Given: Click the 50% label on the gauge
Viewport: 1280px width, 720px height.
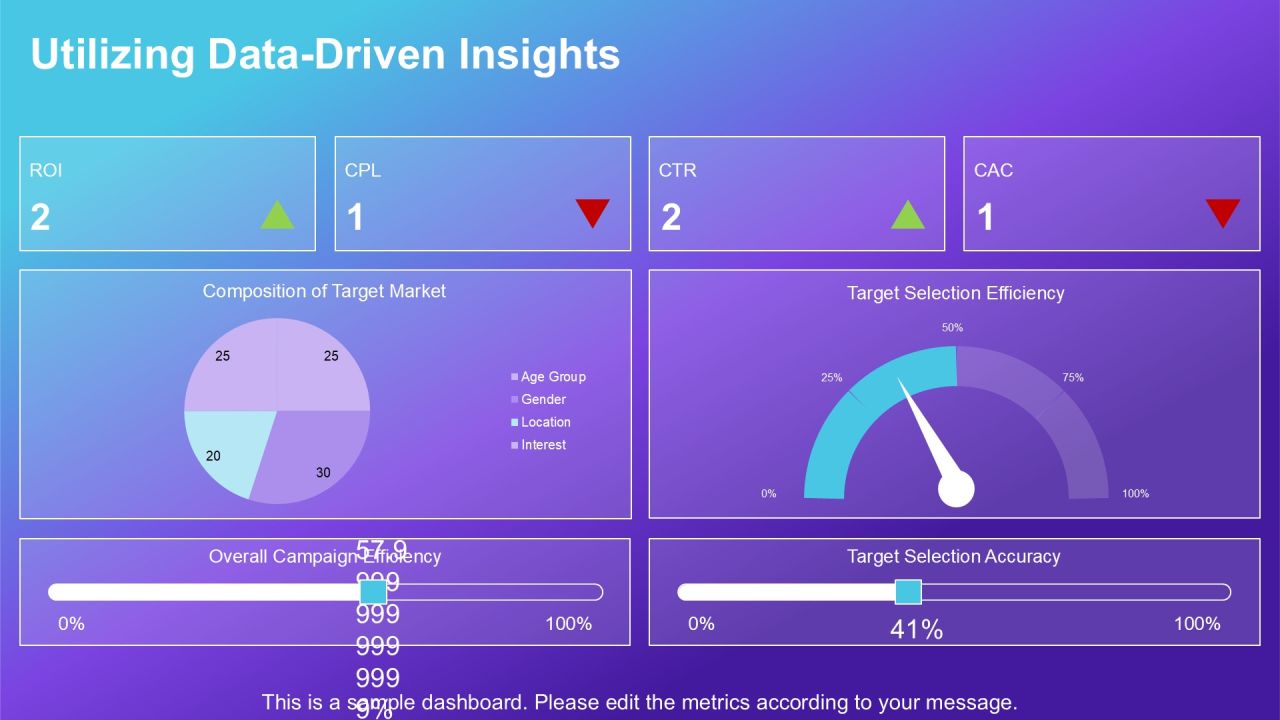Looking at the screenshot, I should coord(952,328).
